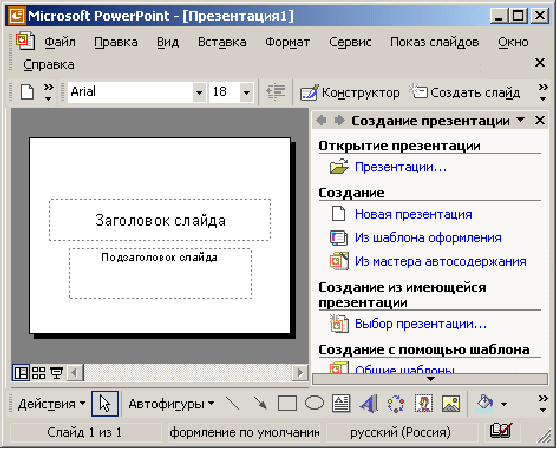Open the Вид menu
Image resolution: width=557 pixels, height=449 pixels.
168,42
